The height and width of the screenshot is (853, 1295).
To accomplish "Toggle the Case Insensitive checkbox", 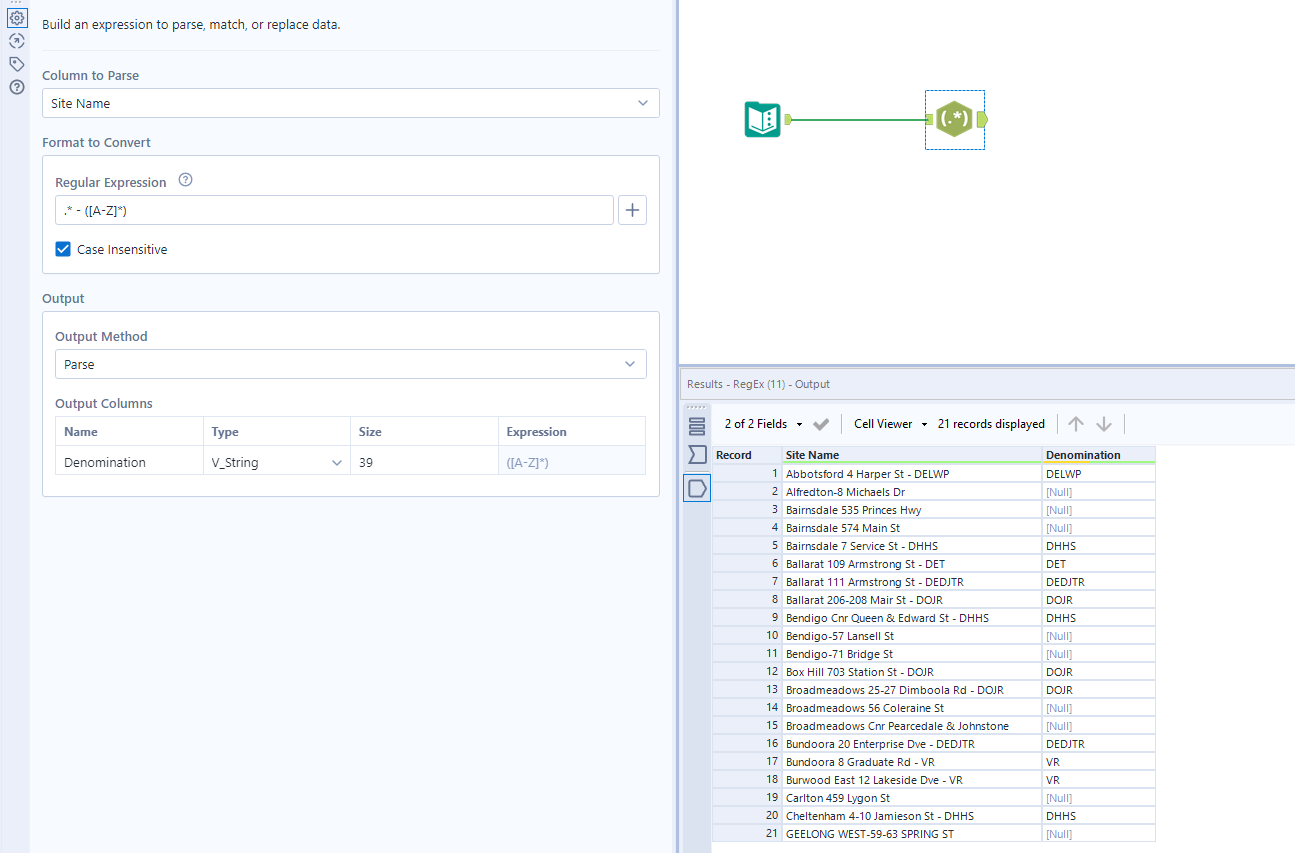I will click(62, 249).
